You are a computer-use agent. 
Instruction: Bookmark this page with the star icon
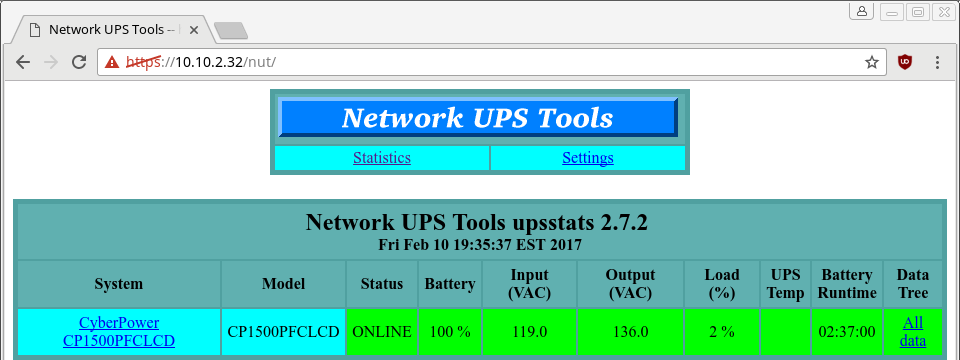pyautogui.click(x=872, y=62)
